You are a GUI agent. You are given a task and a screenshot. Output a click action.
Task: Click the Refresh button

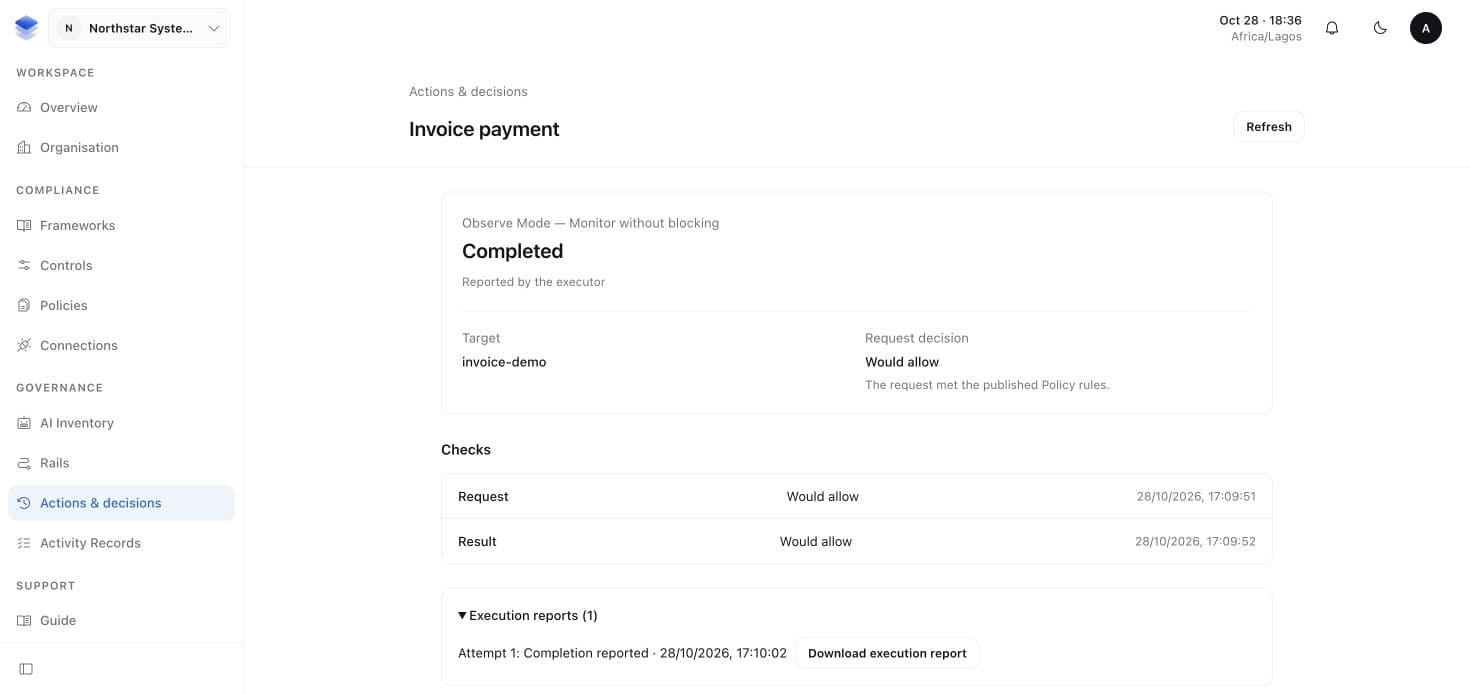pyautogui.click(x=1269, y=127)
